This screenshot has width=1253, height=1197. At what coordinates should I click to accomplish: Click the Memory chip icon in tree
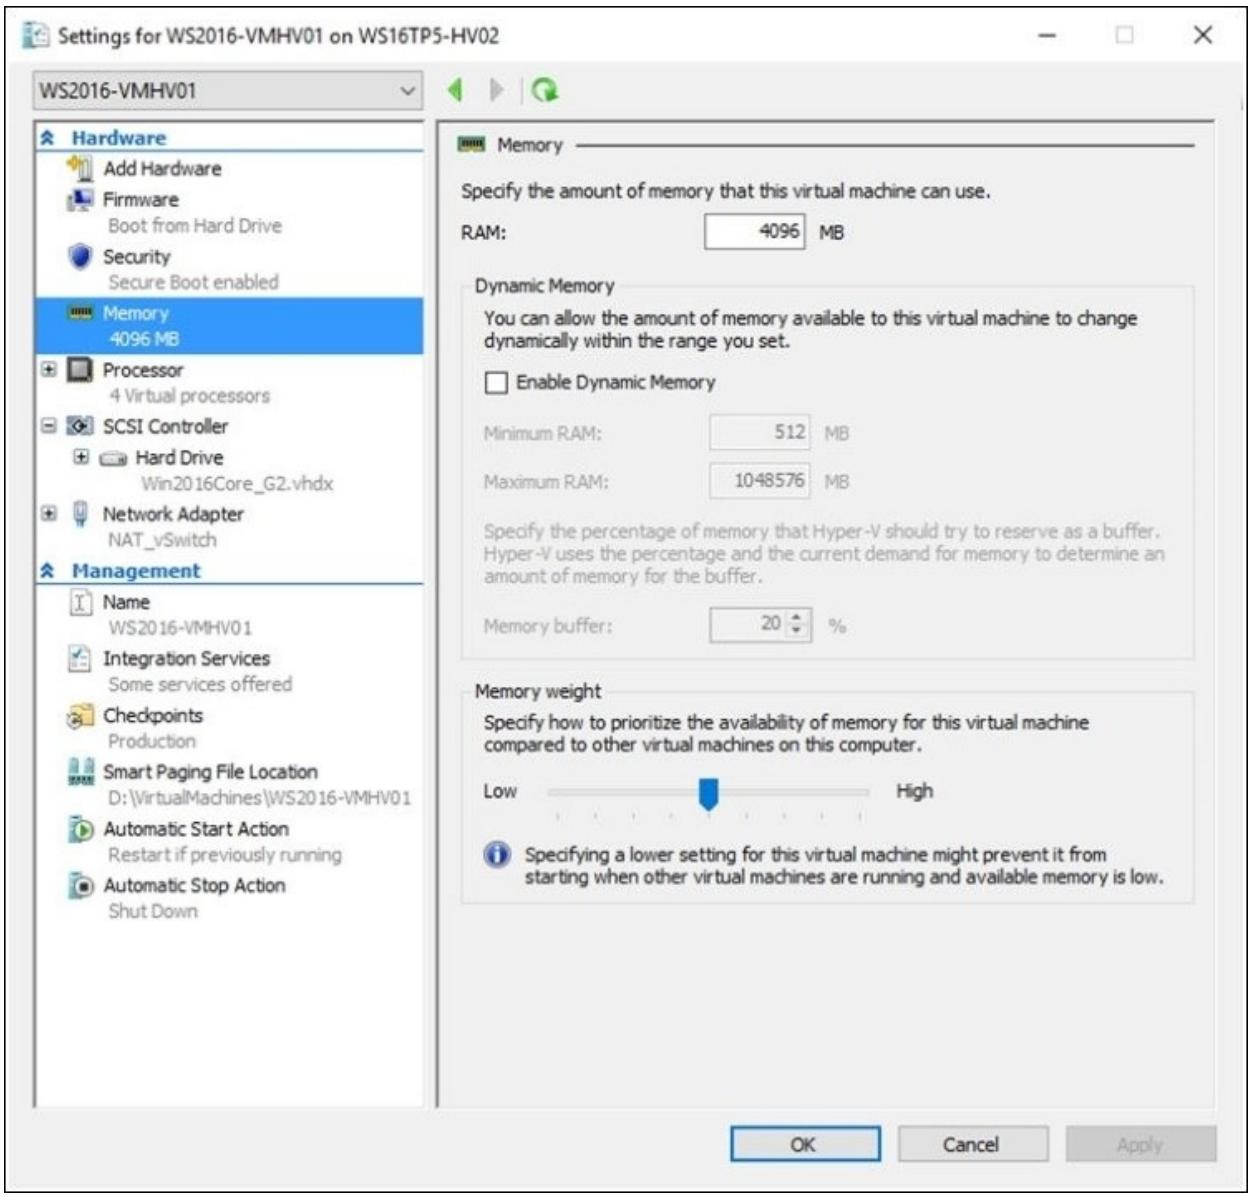point(80,313)
